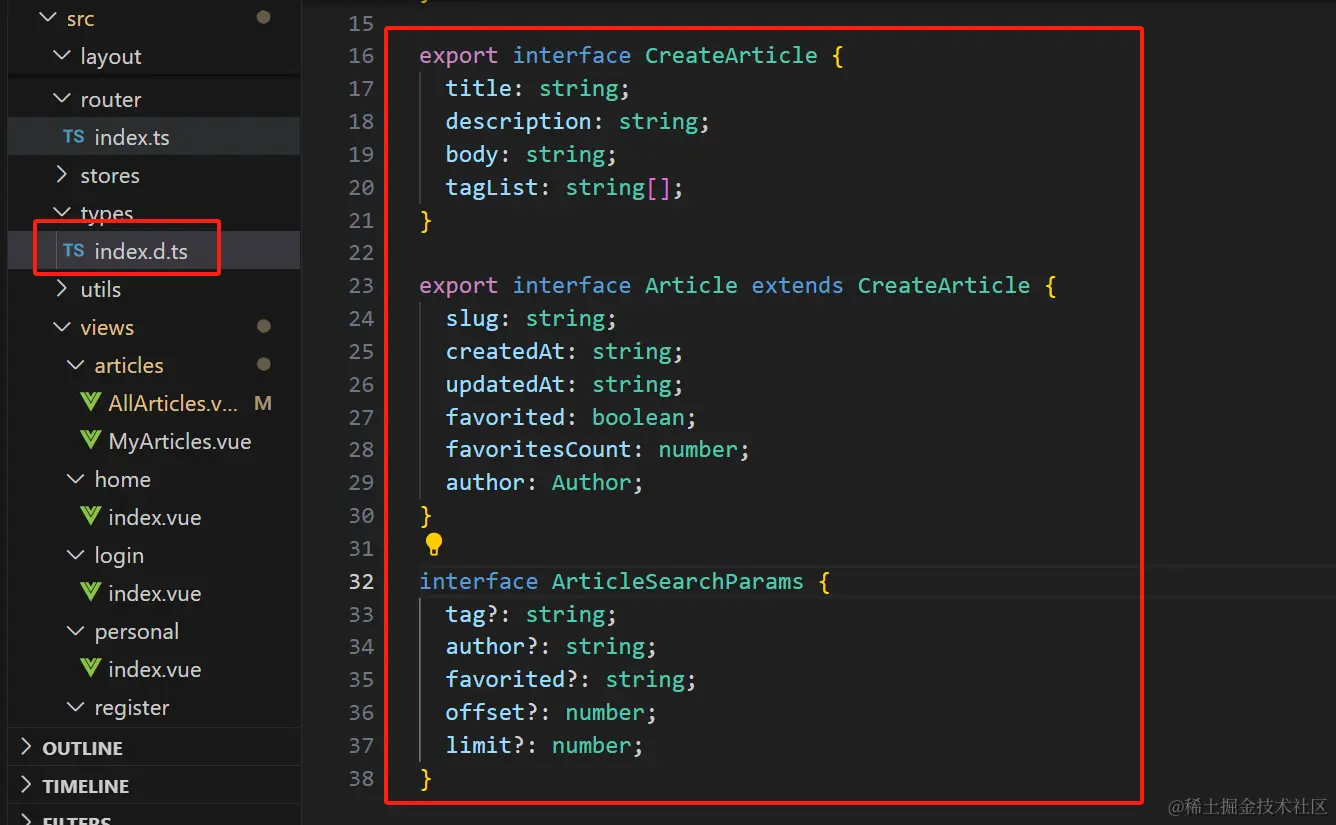Collapse the router folder chevron
1336x825 pixels.
(61, 99)
